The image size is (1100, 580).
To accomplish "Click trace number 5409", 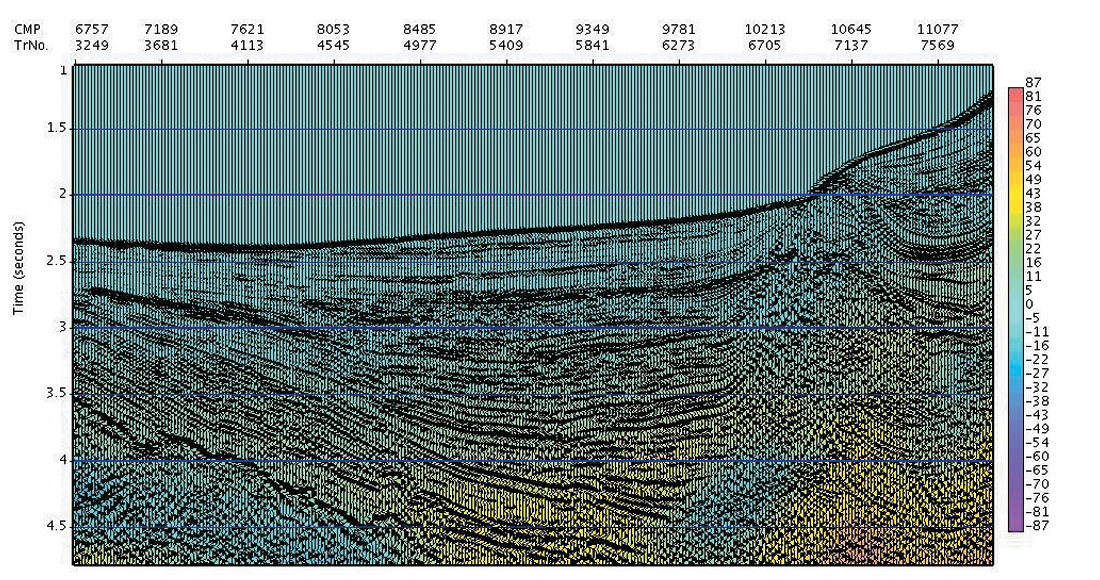I will click(506, 46).
